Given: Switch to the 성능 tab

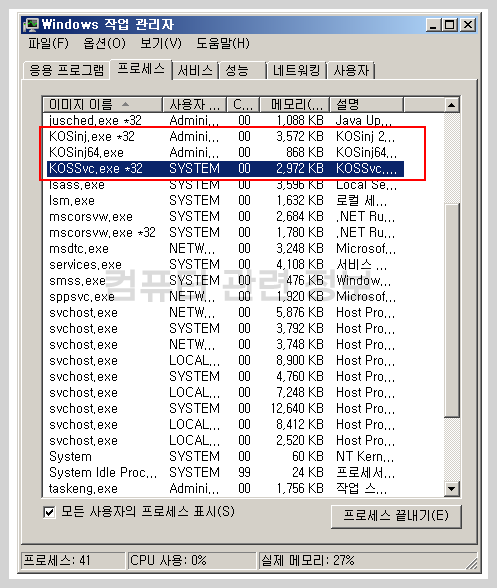Looking at the screenshot, I should tap(243, 70).
